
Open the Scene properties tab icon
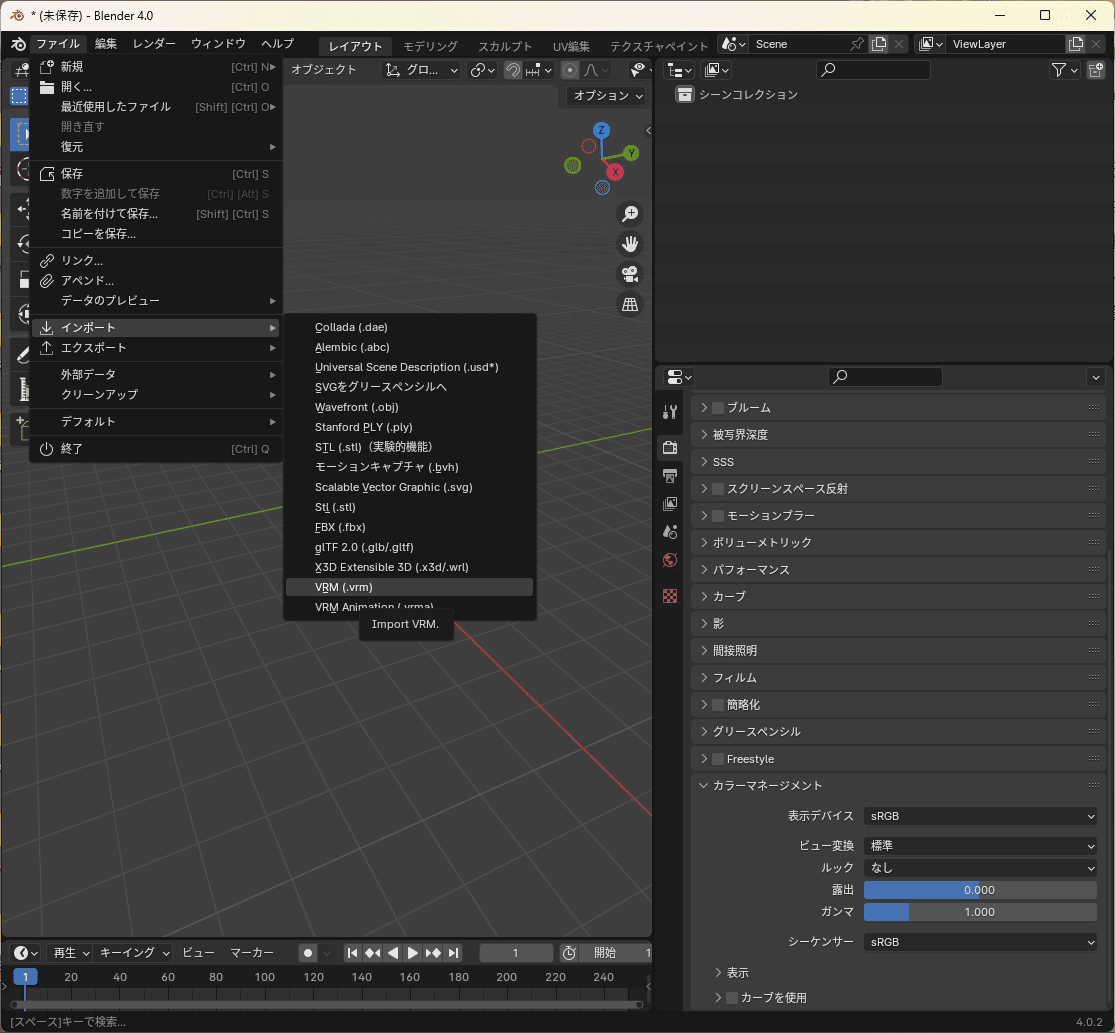pos(670,532)
